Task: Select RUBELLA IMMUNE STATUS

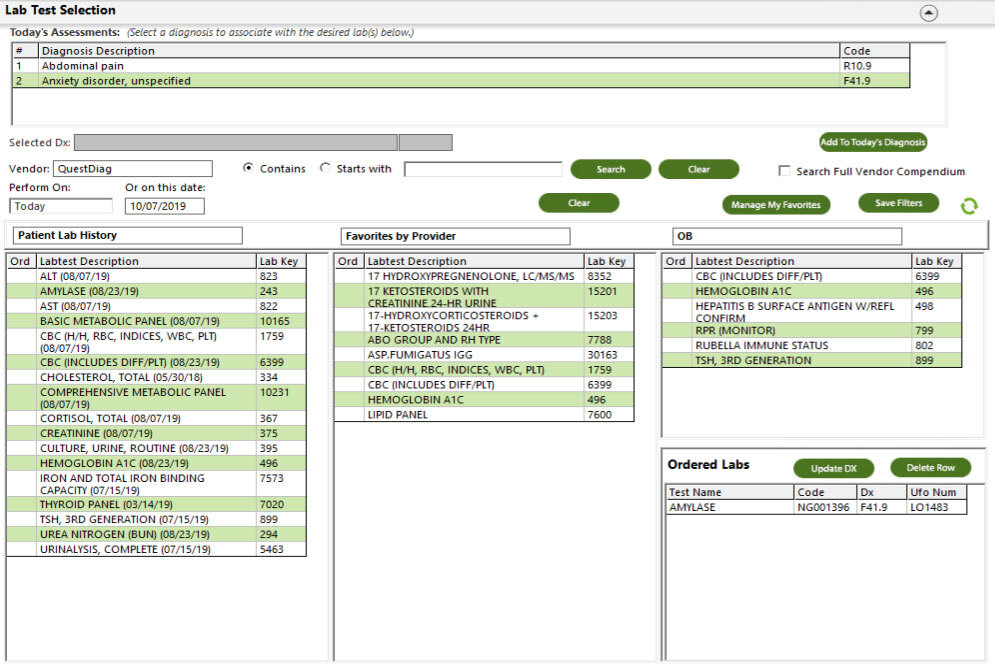Action: coord(812,345)
